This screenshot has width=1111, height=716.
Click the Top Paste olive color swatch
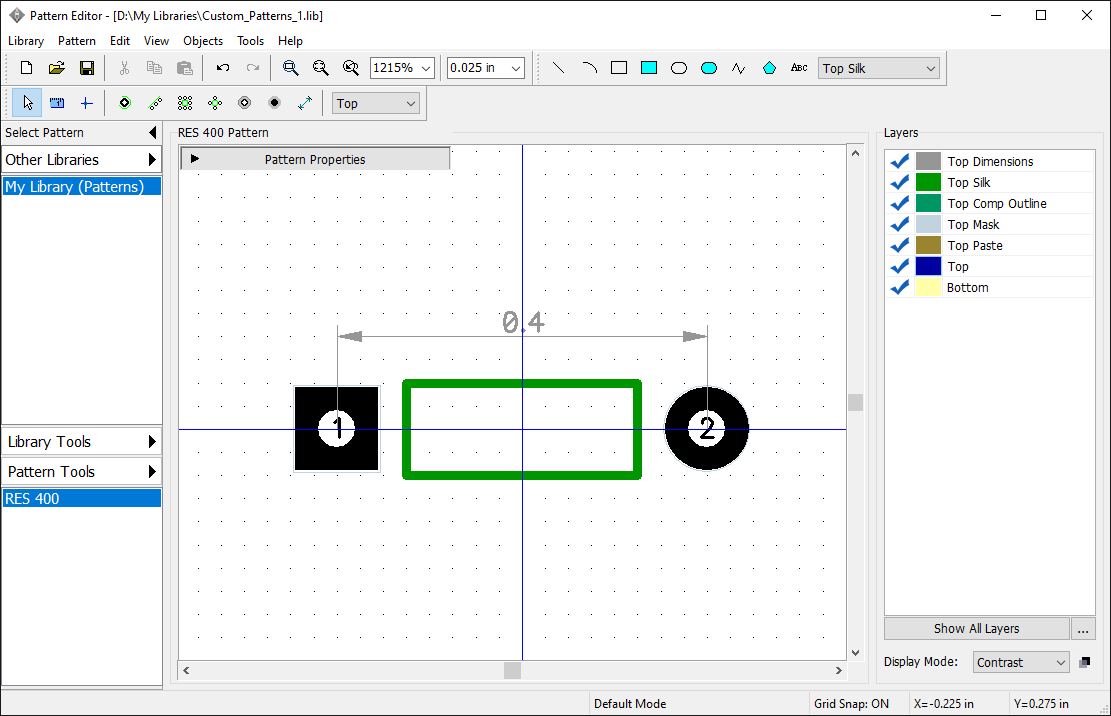[928, 246]
